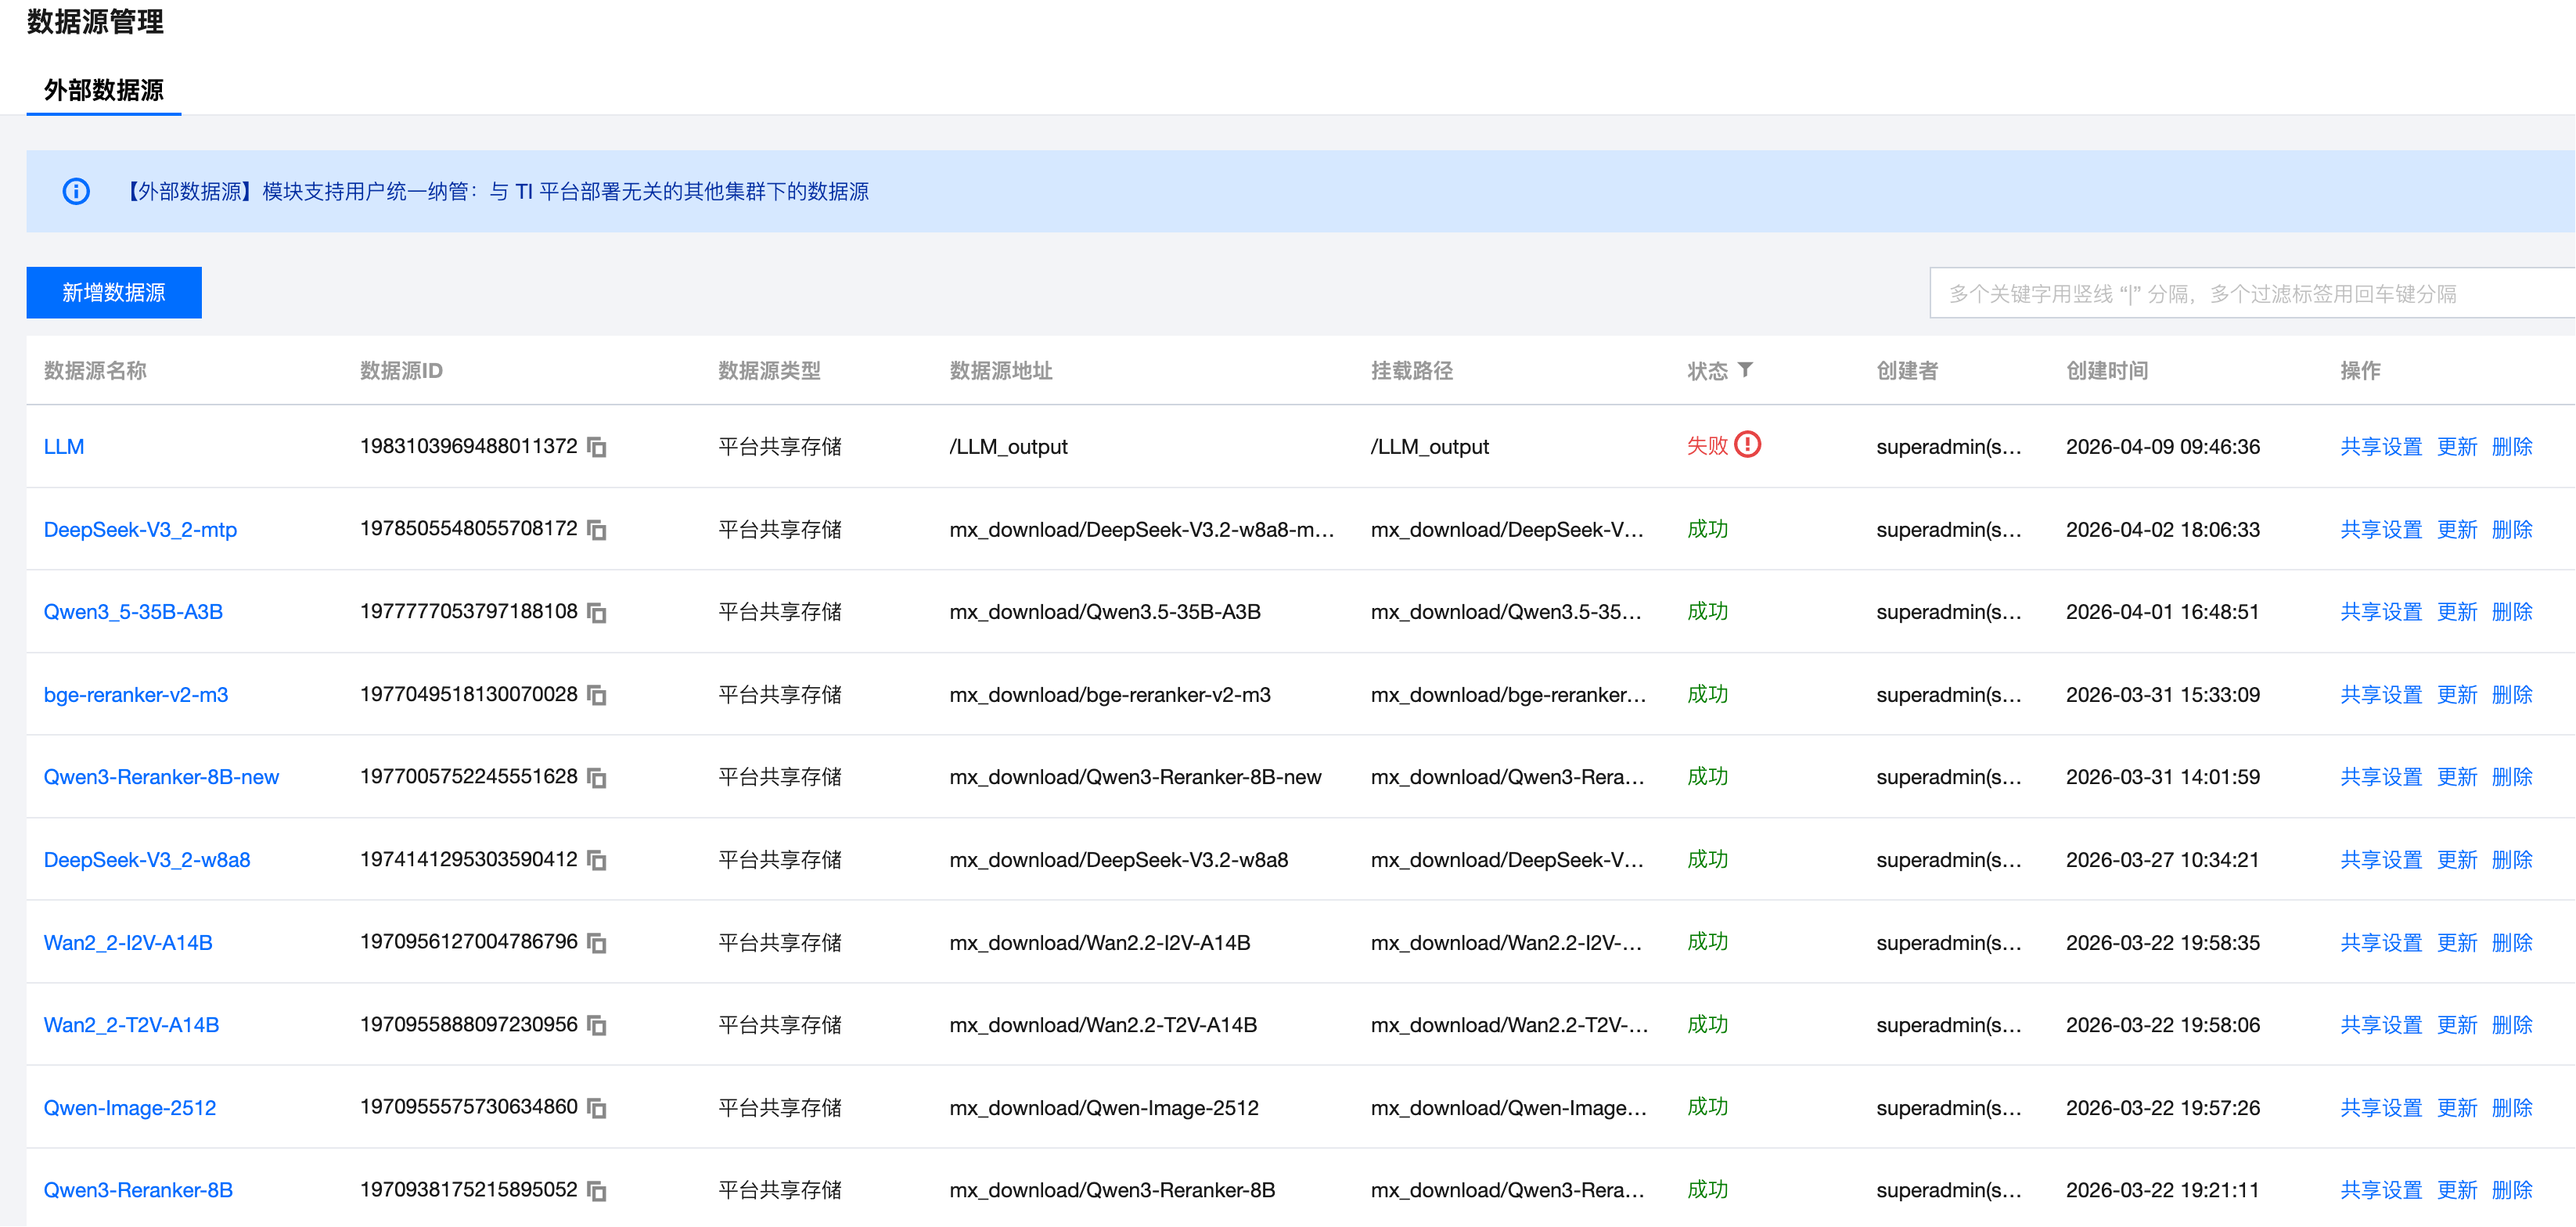Open the 状态 column filter

point(1745,370)
